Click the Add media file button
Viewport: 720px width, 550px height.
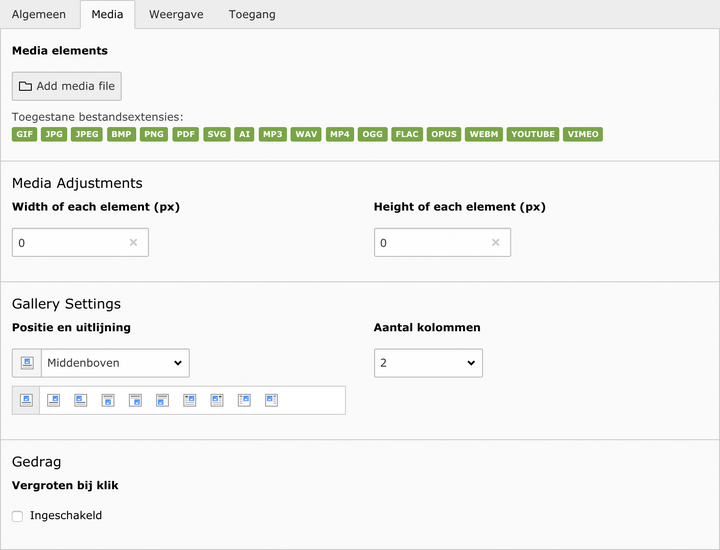(x=67, y=86)
